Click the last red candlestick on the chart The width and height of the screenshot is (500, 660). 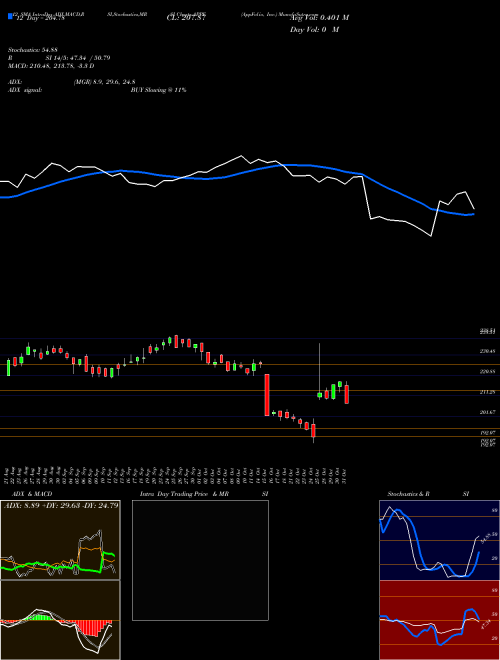(346, 394)
